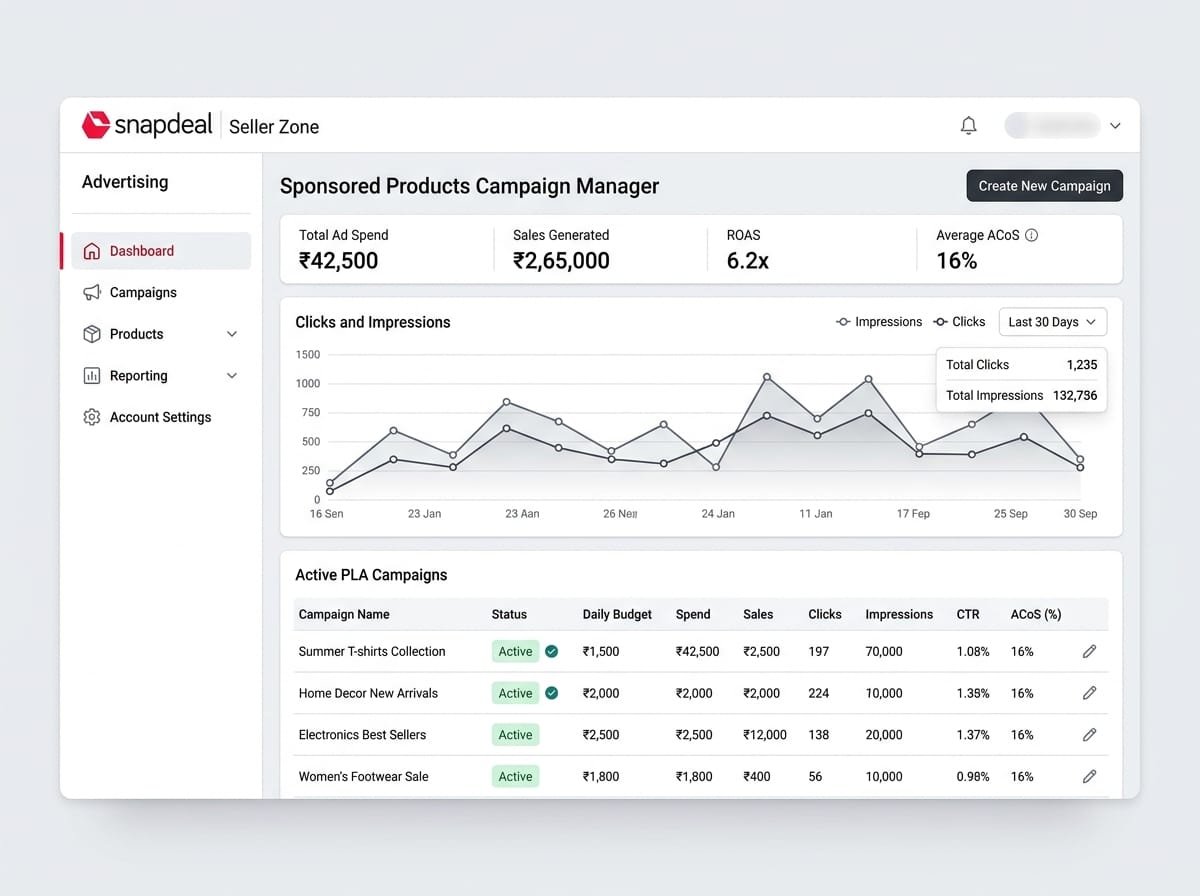Open Electronics Best Sellers campaign name
Screen dimensions: 1200x896
[x=362, y=735]
